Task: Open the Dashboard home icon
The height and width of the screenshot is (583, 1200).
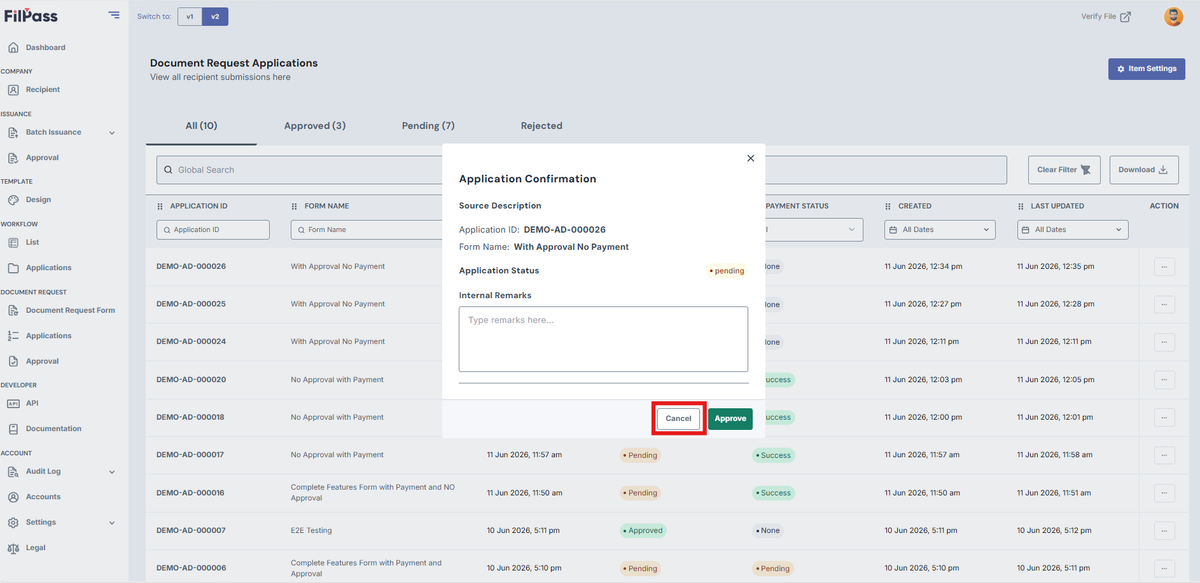Action: click(13, 48)
